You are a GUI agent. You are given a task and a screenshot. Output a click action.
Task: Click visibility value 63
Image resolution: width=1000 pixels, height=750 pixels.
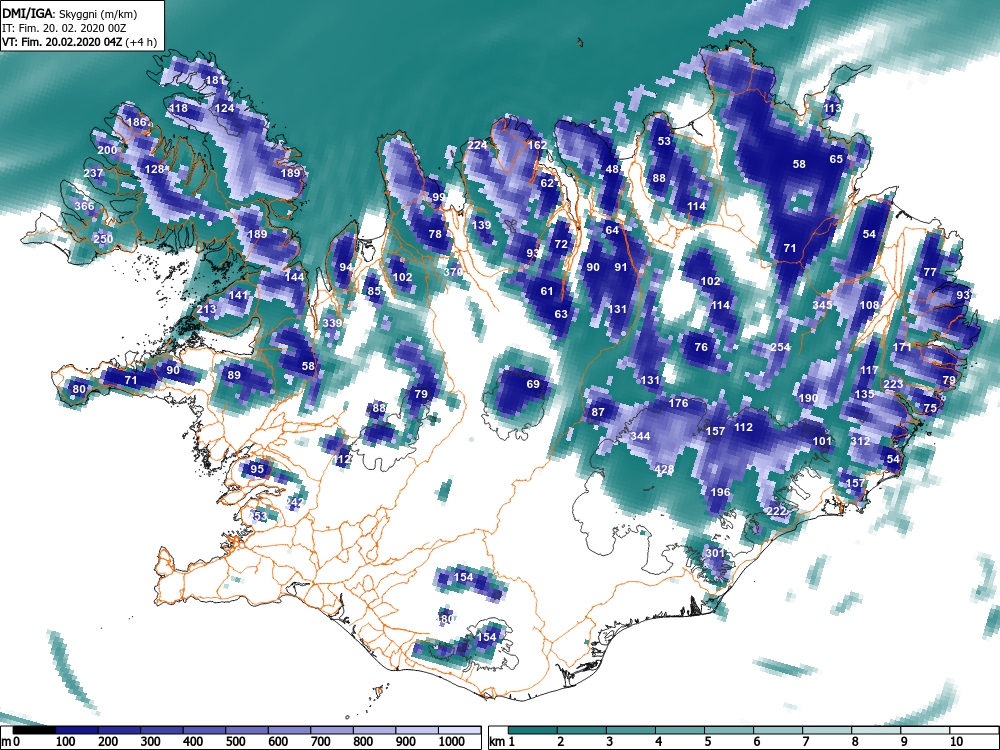click(561, 314)
